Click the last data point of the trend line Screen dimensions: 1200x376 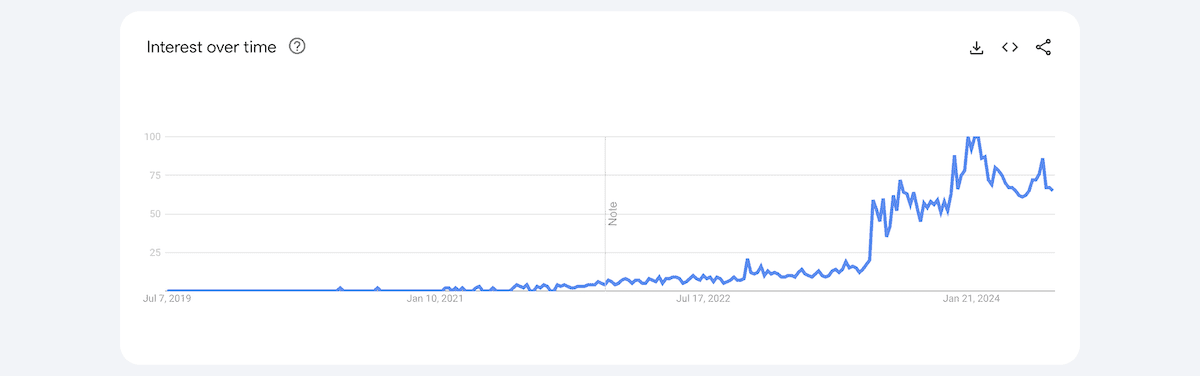1052,189
